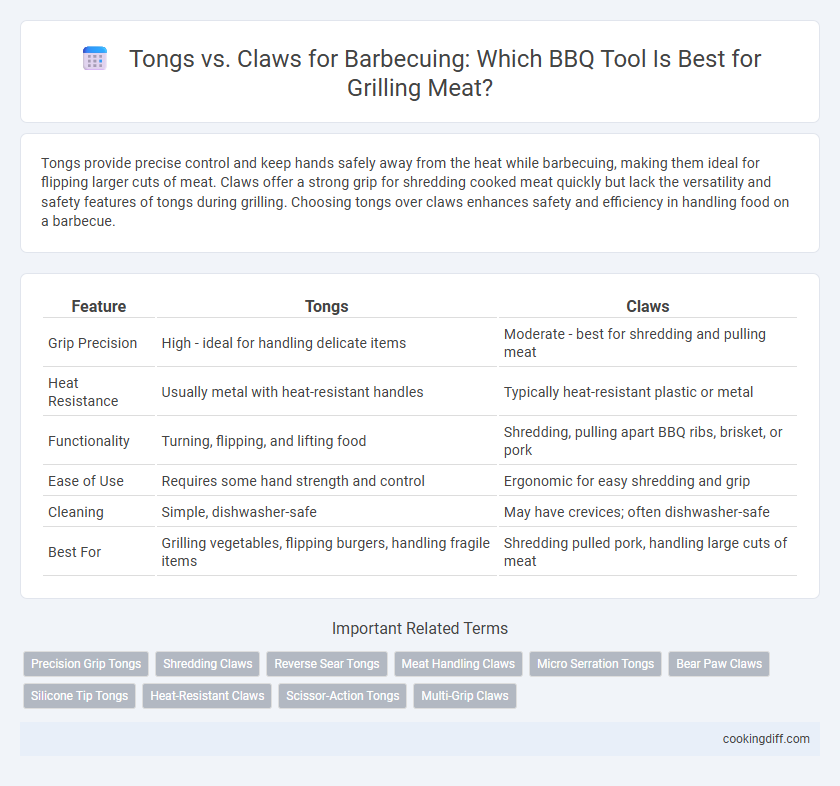Image resolution: width=840 pixels, height=786 pixels.
Task: Click the calendar icon beside the title
Action: click(95, 59)
